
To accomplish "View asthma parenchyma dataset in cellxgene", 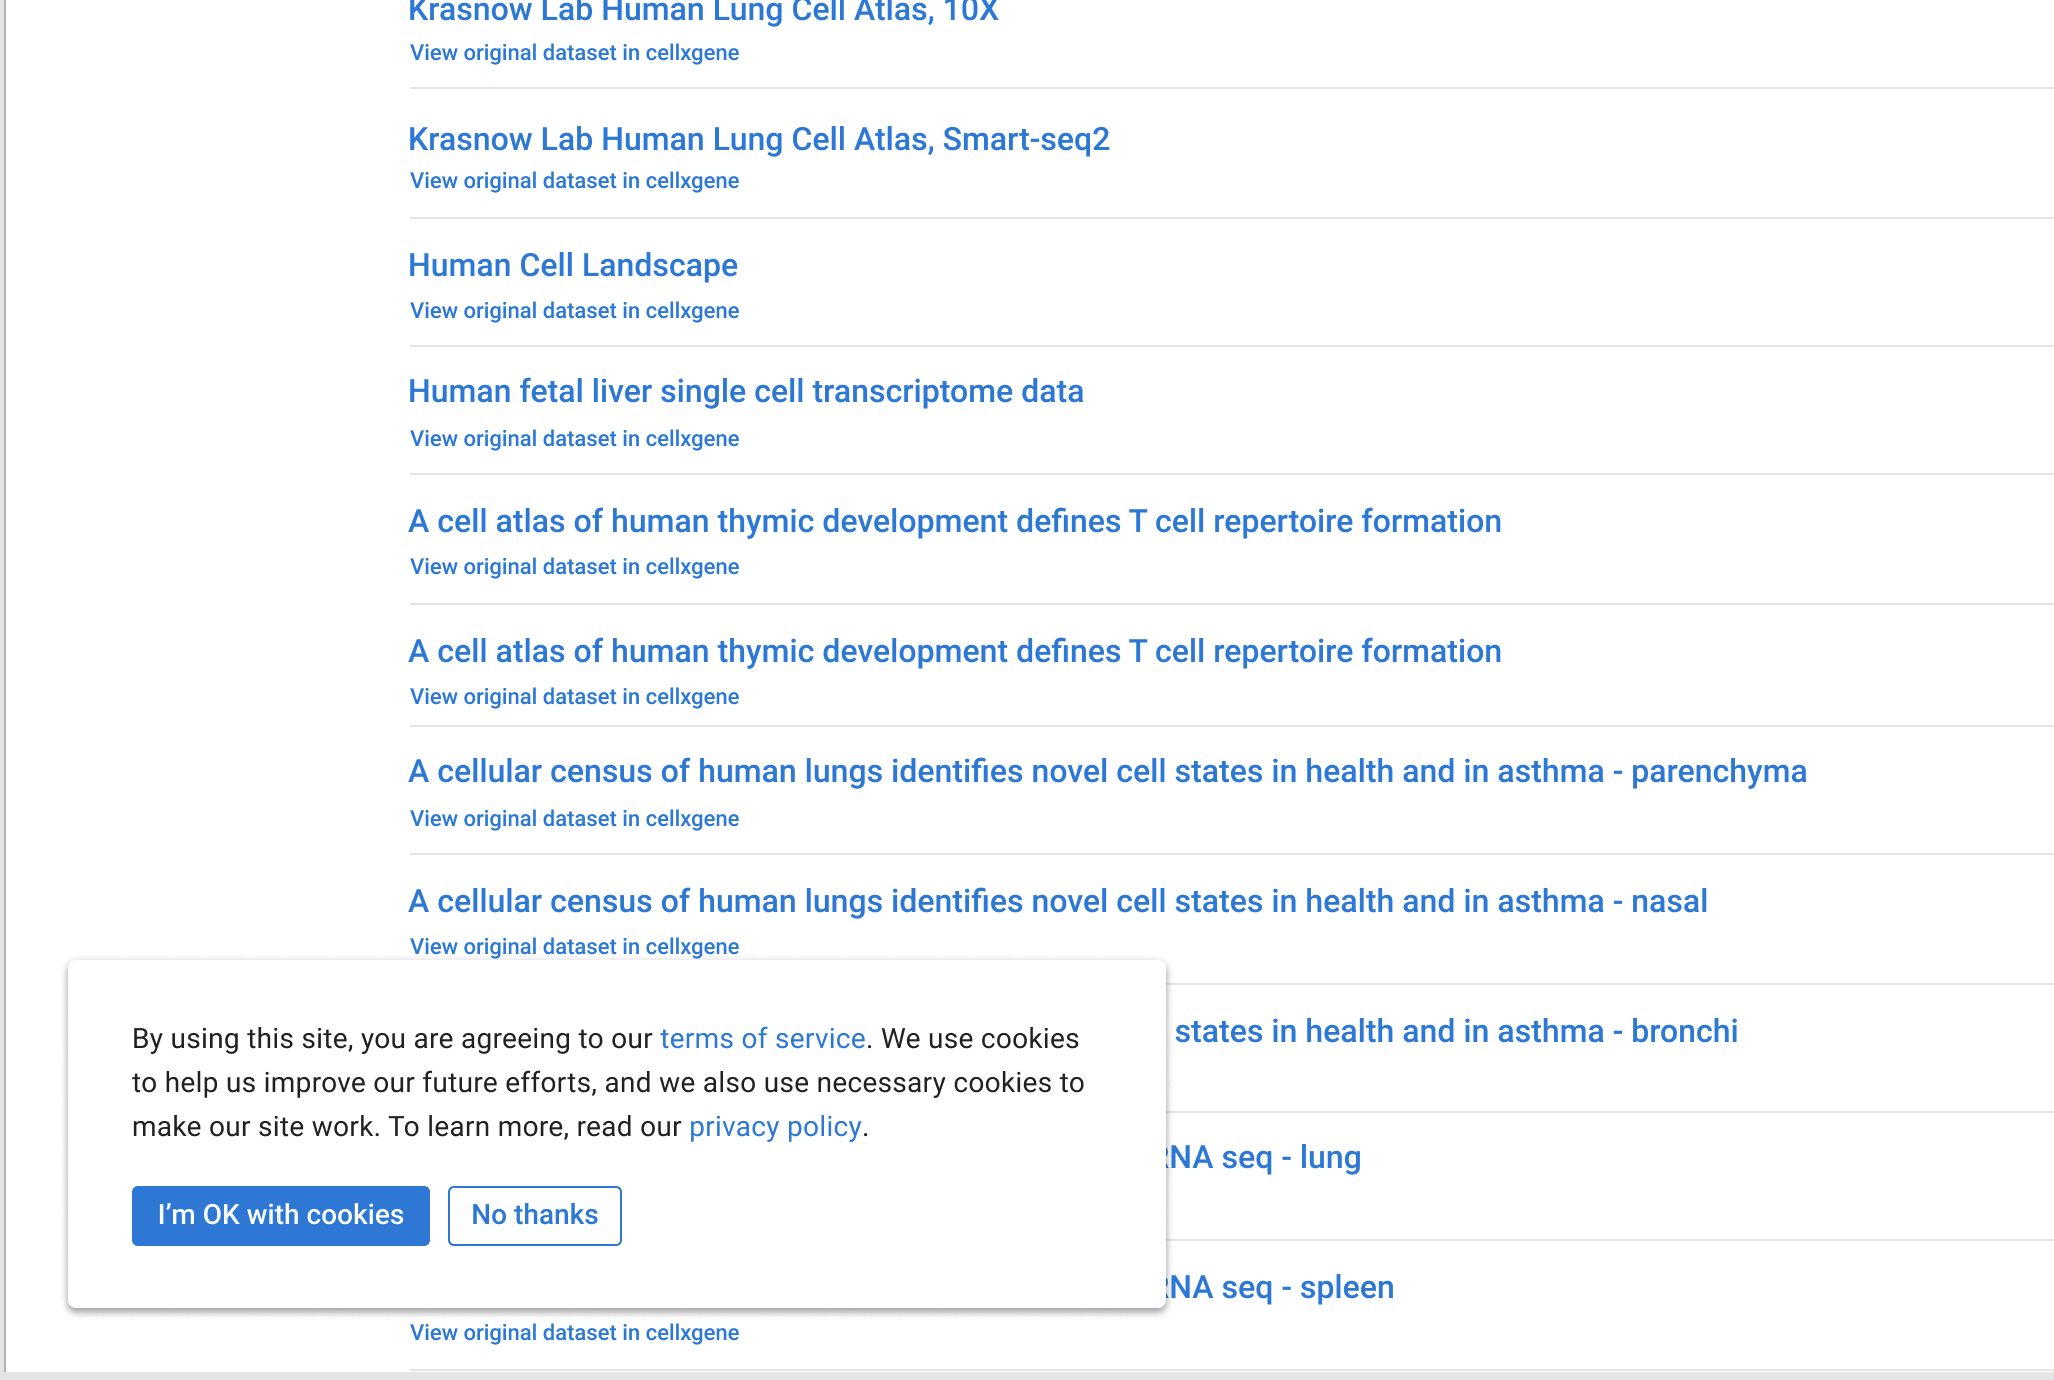I will (x=573, y=818).
